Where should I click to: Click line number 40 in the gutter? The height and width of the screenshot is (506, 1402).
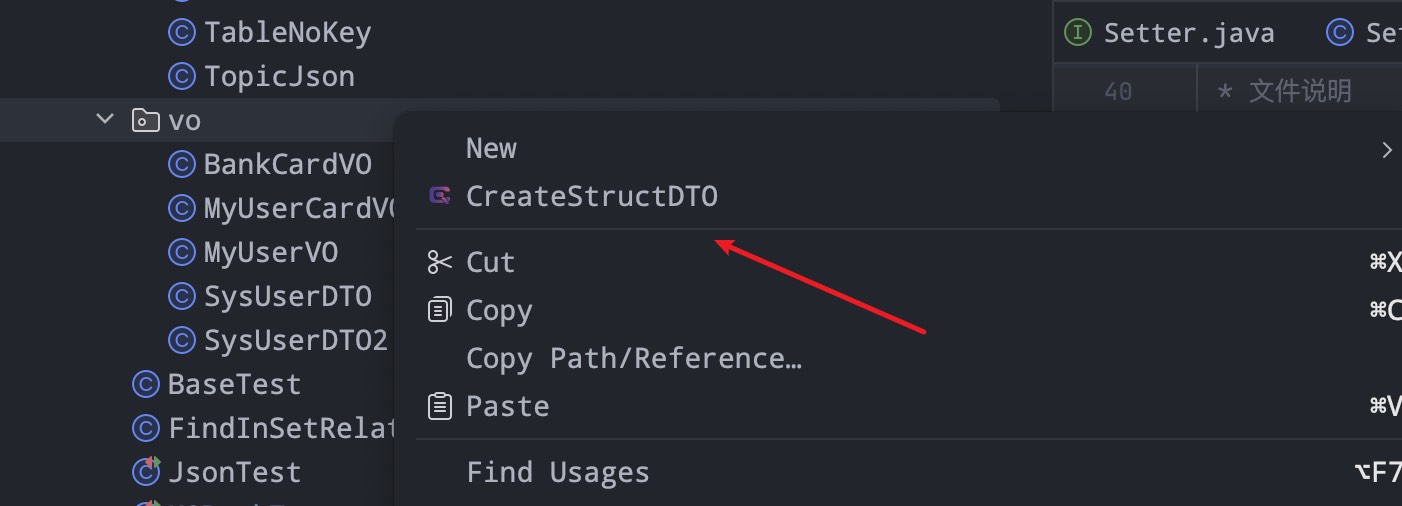click(1118, 92)
